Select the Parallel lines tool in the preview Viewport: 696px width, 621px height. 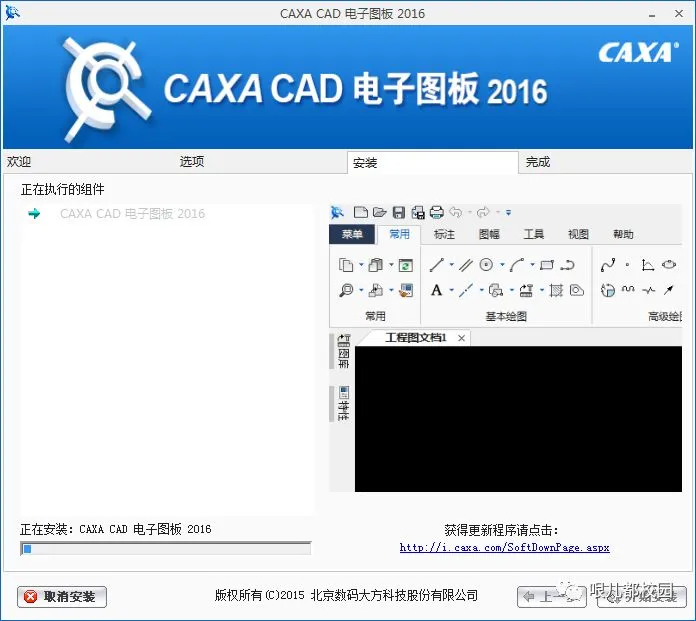[465, 265]
